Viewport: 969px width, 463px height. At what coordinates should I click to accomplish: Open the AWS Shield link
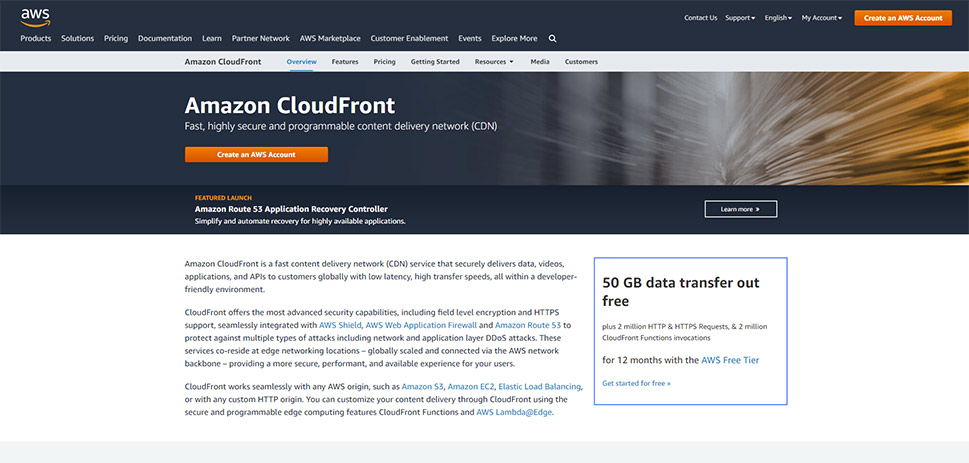(341, 325)
